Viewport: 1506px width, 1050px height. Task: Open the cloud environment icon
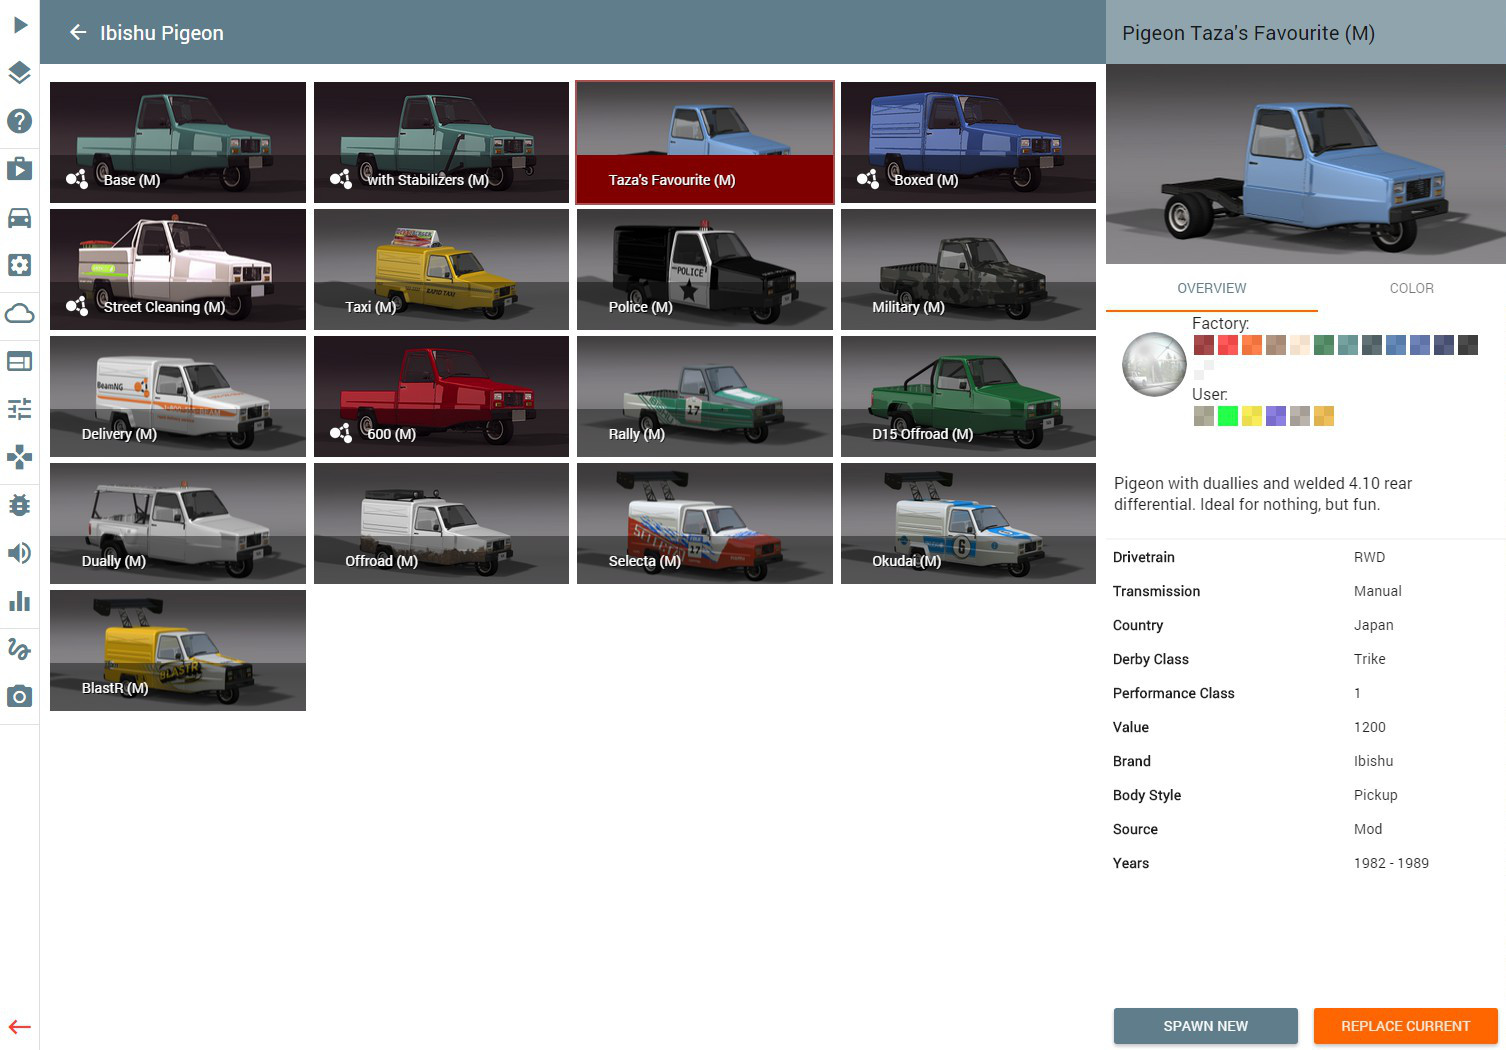(x=20, y=313)
